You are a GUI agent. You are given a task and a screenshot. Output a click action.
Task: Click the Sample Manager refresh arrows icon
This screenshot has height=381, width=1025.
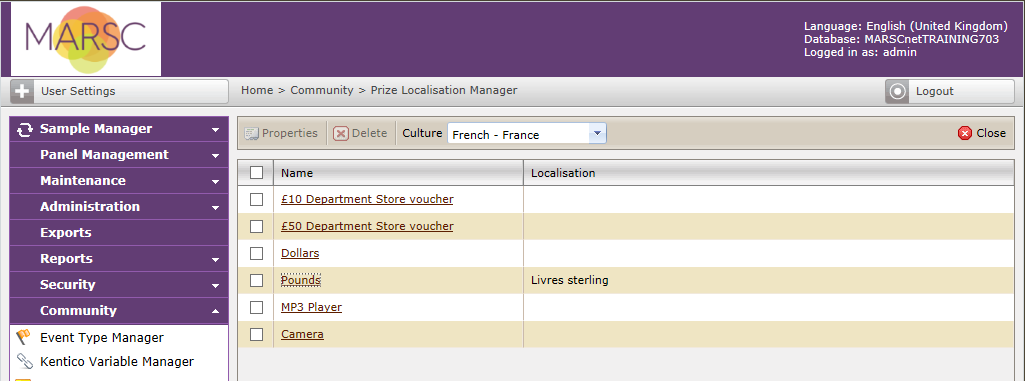click(x=25, y=129)
